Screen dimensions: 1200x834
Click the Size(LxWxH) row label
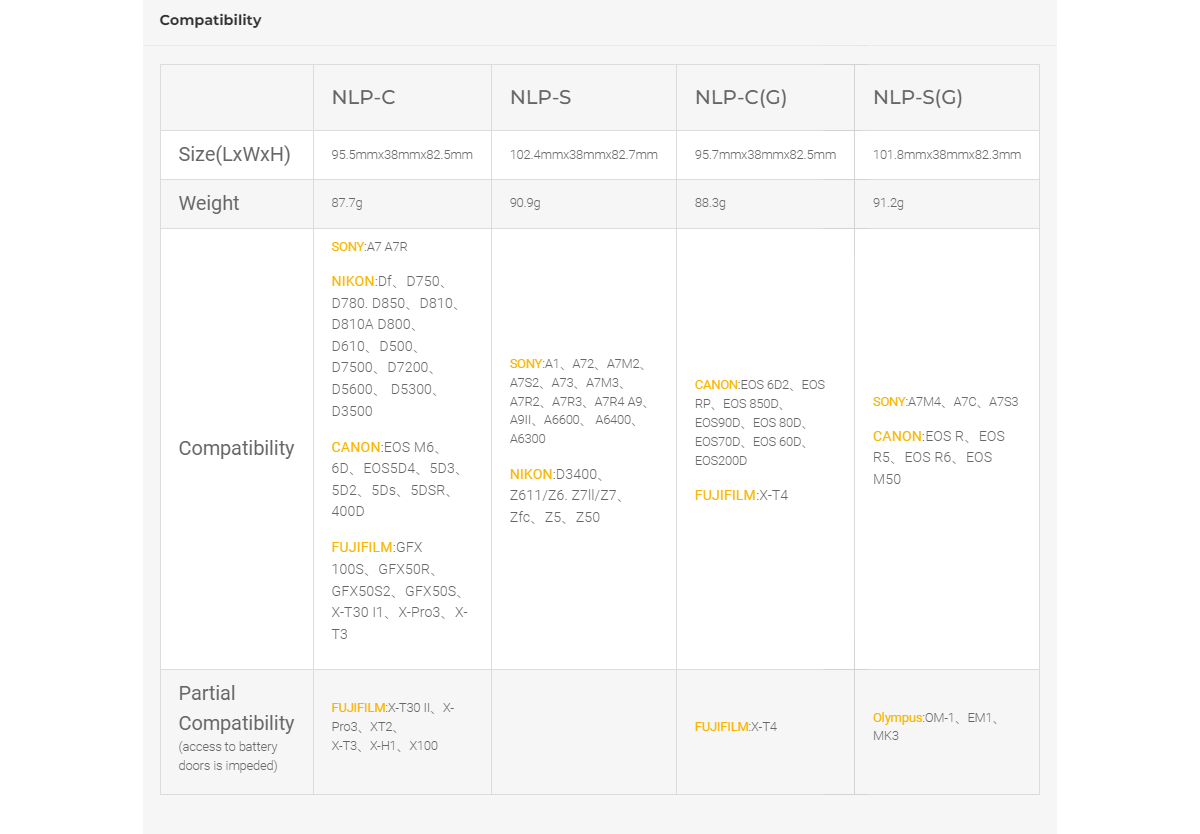pyautogui.click(x=234, y=155)
